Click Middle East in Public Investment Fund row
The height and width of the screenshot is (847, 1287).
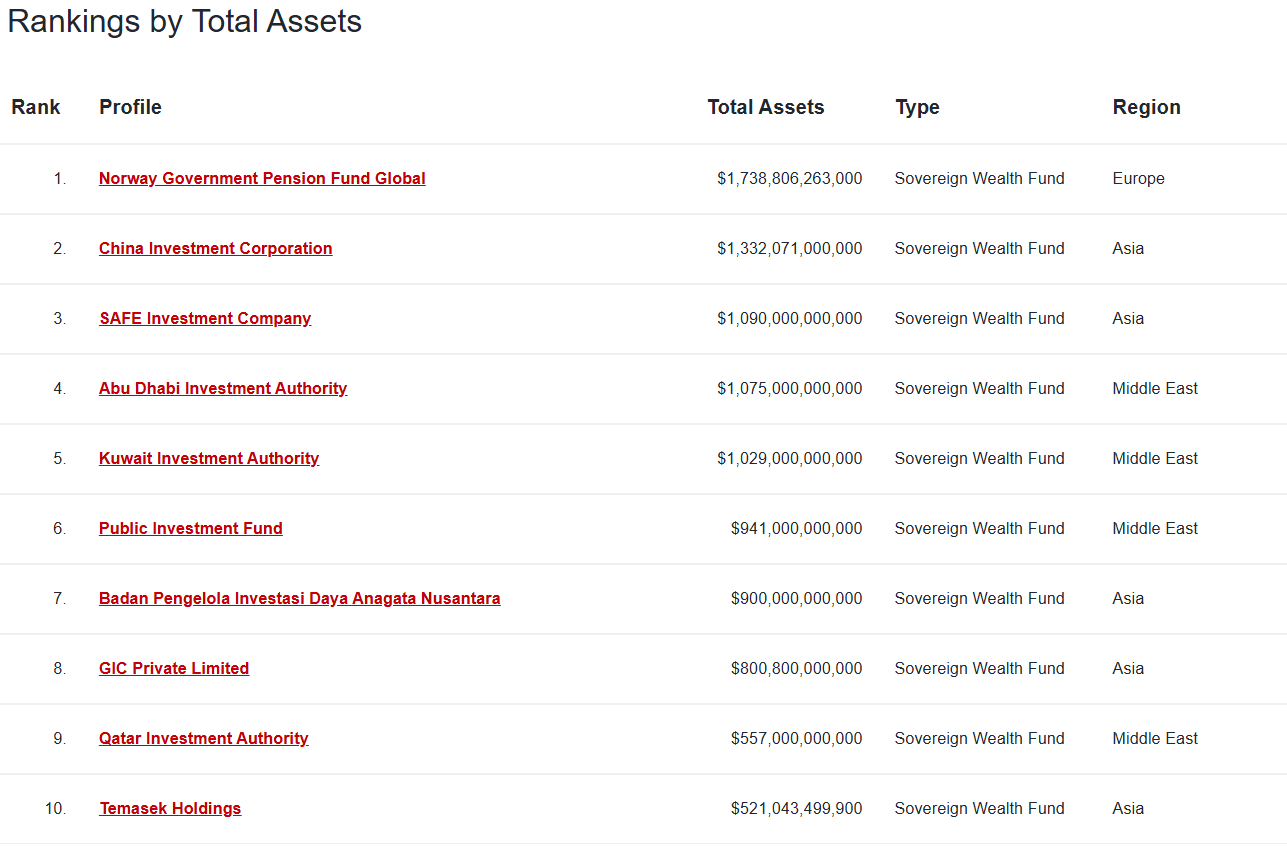tap(1155, 528)
